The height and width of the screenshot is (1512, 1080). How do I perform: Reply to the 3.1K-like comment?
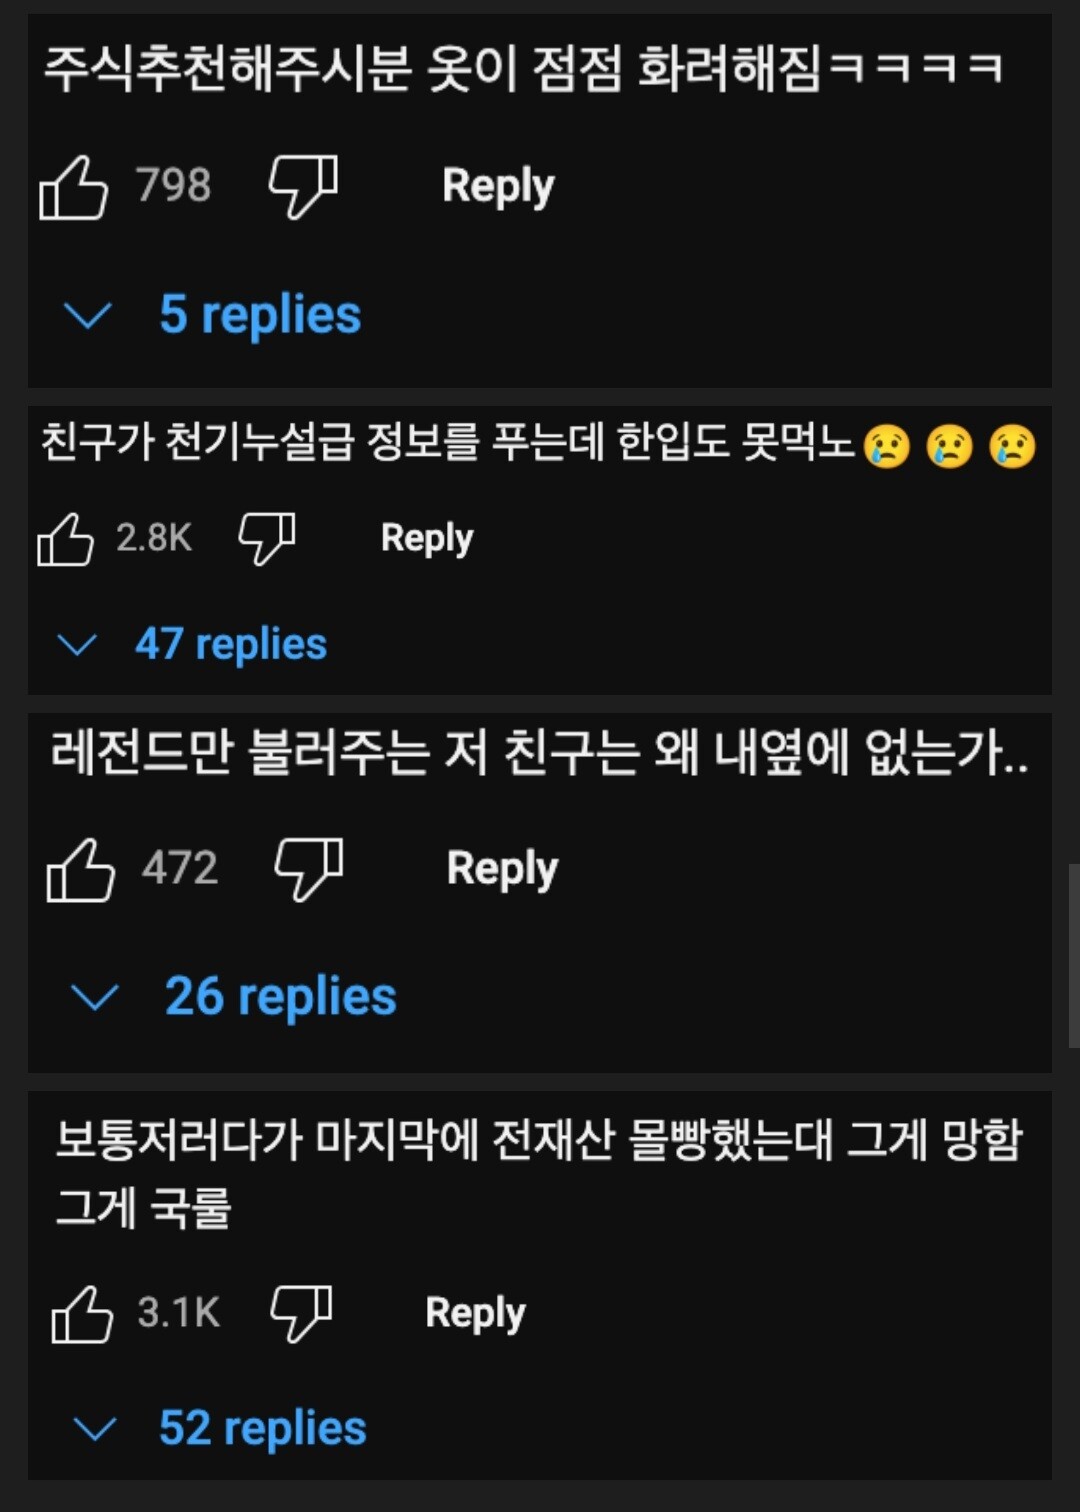pos(475,1314)
